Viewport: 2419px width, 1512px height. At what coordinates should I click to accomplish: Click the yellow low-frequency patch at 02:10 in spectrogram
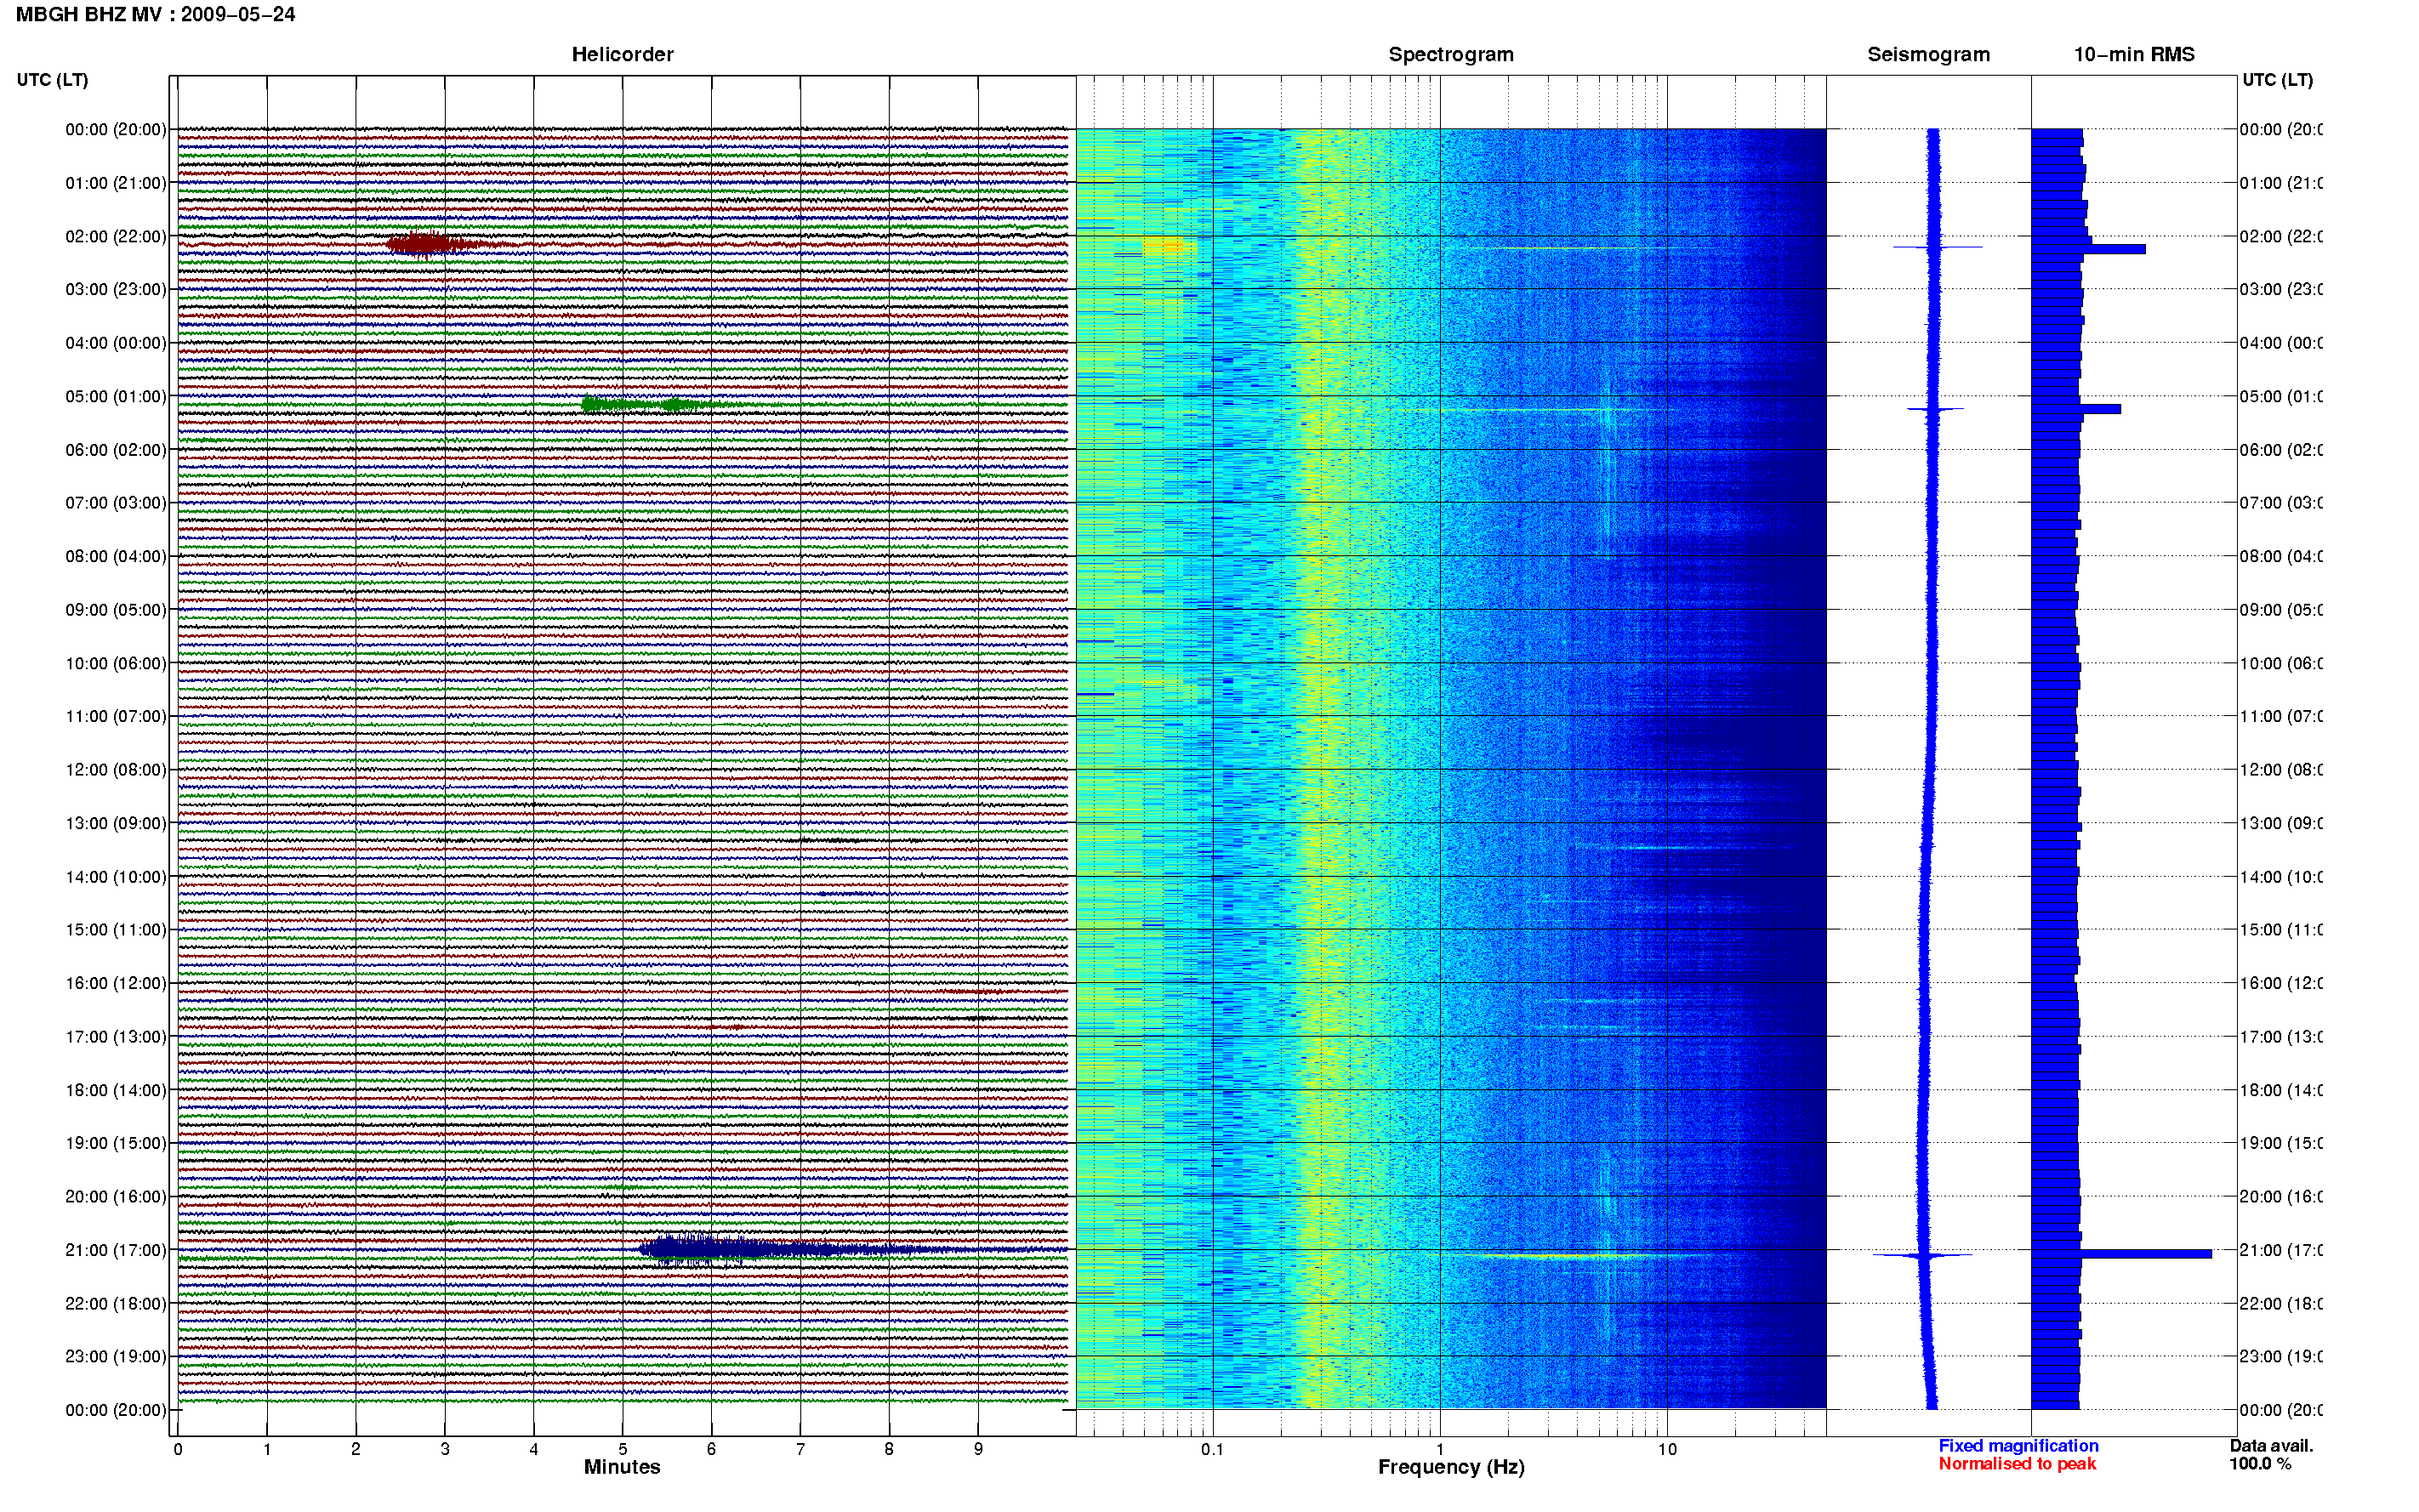coord(1164,245)
